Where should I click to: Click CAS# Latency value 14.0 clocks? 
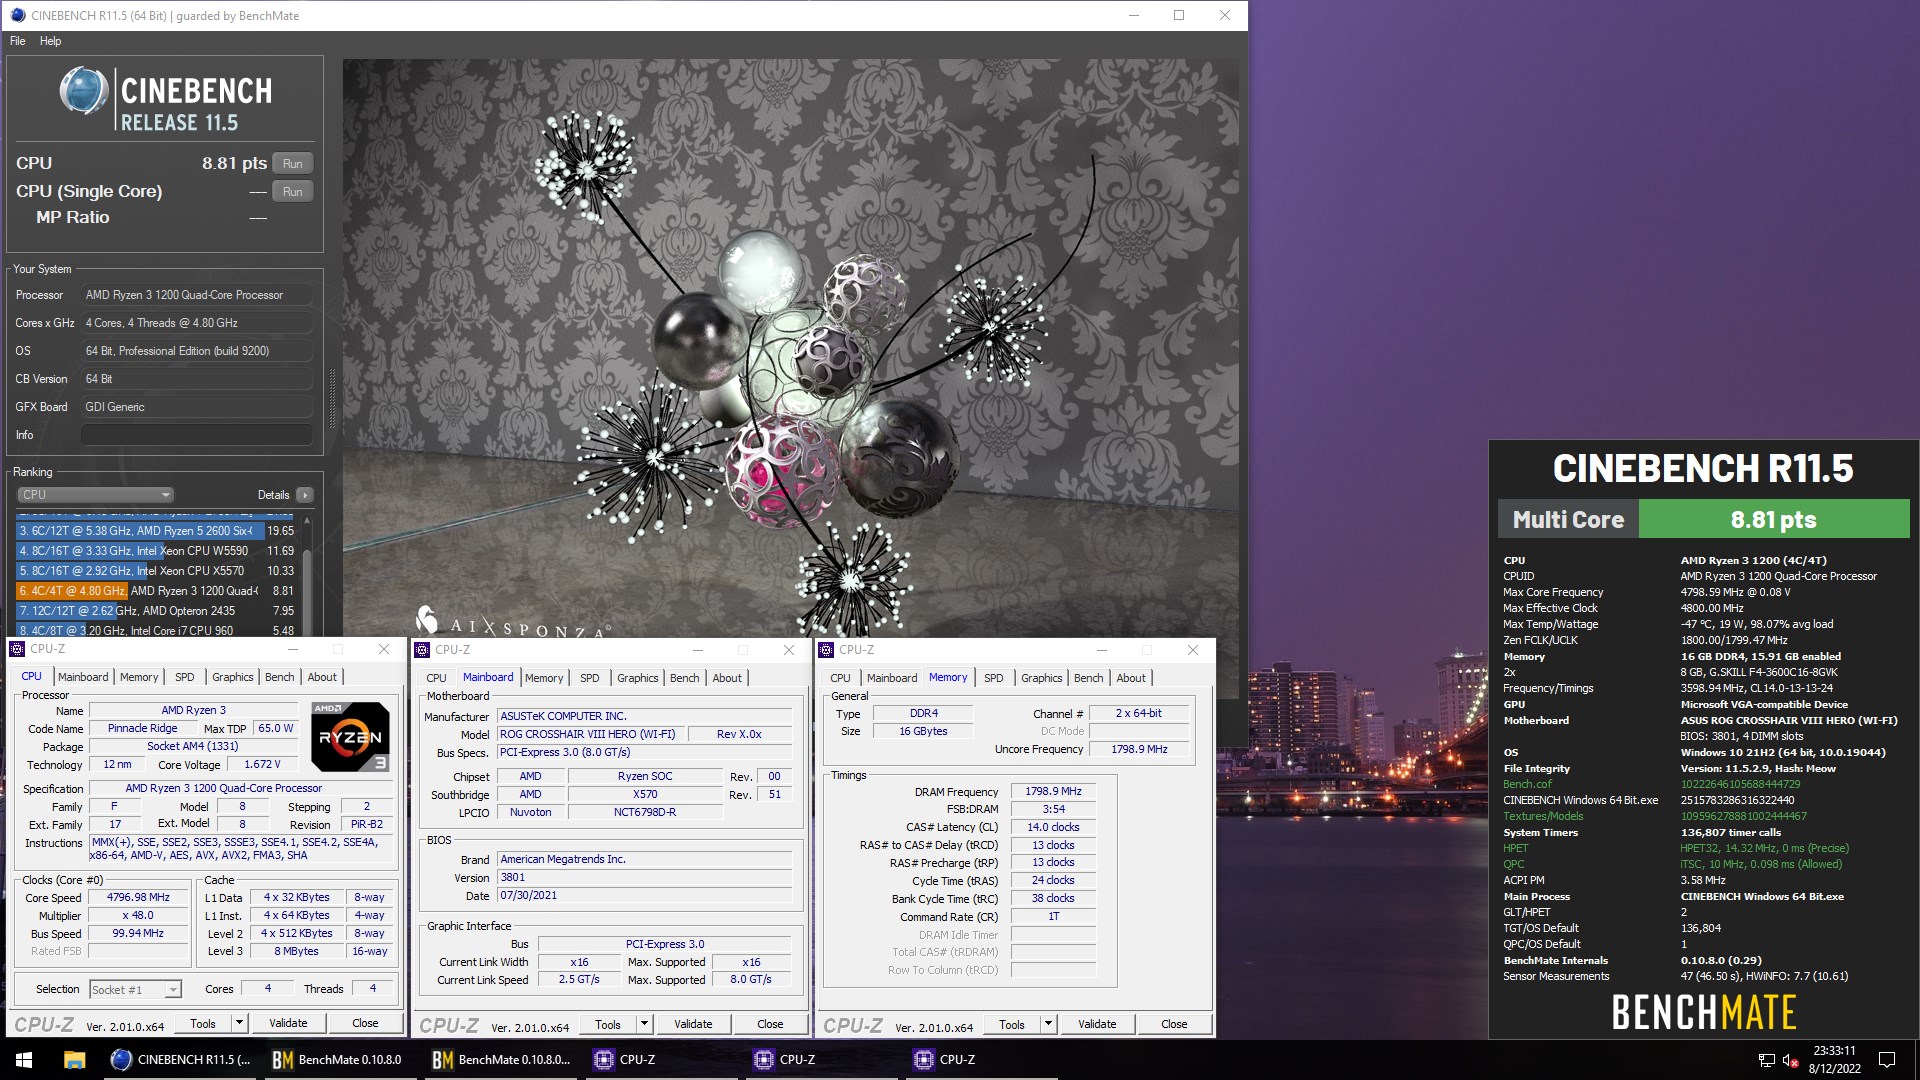click(1053, 828)
